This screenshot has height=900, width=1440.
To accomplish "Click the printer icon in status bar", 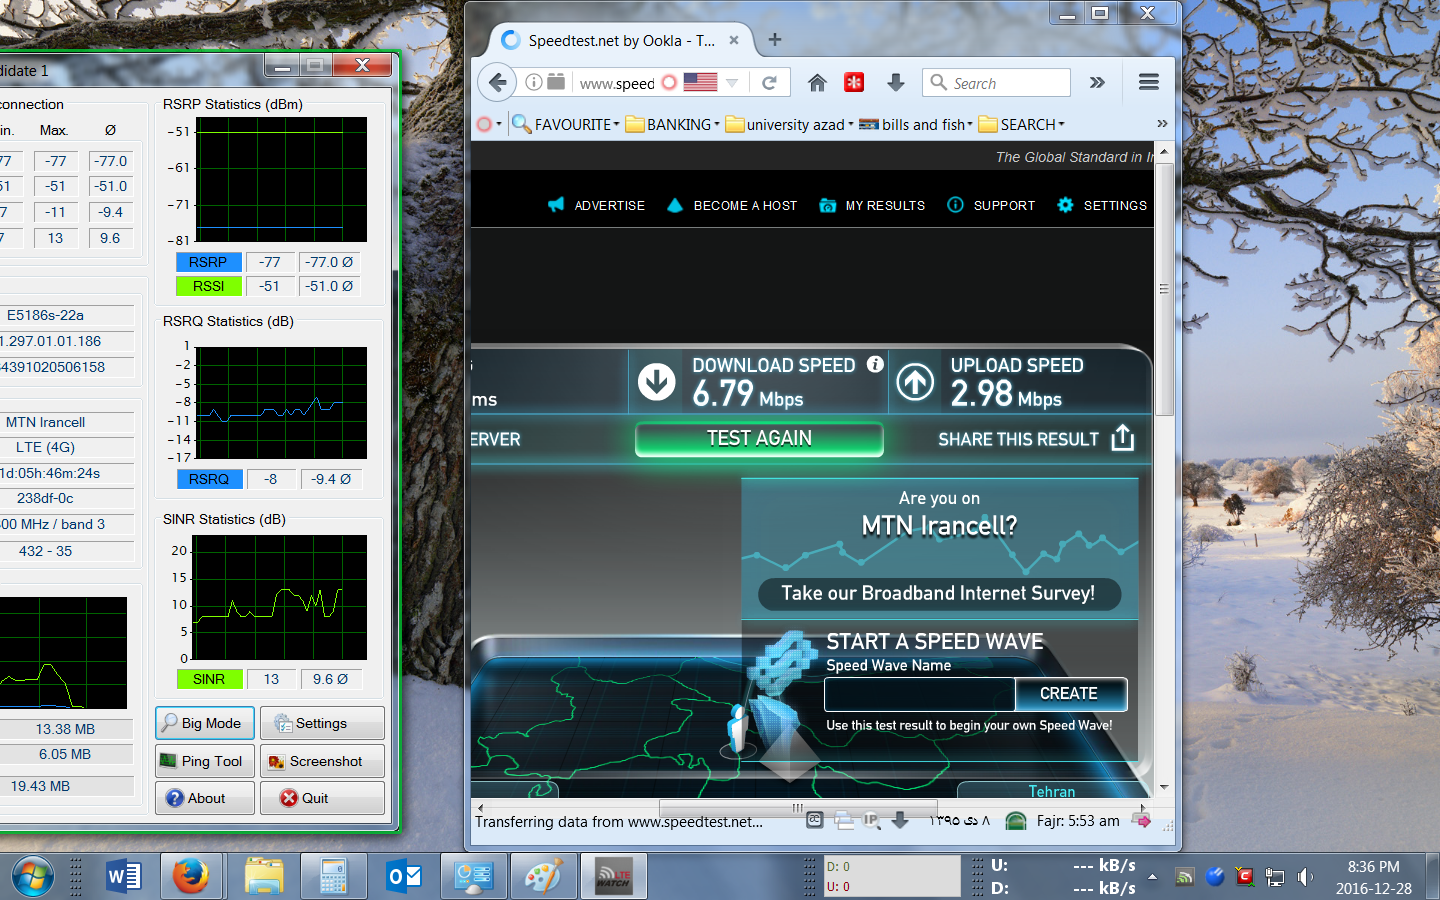I will [843, 820].
